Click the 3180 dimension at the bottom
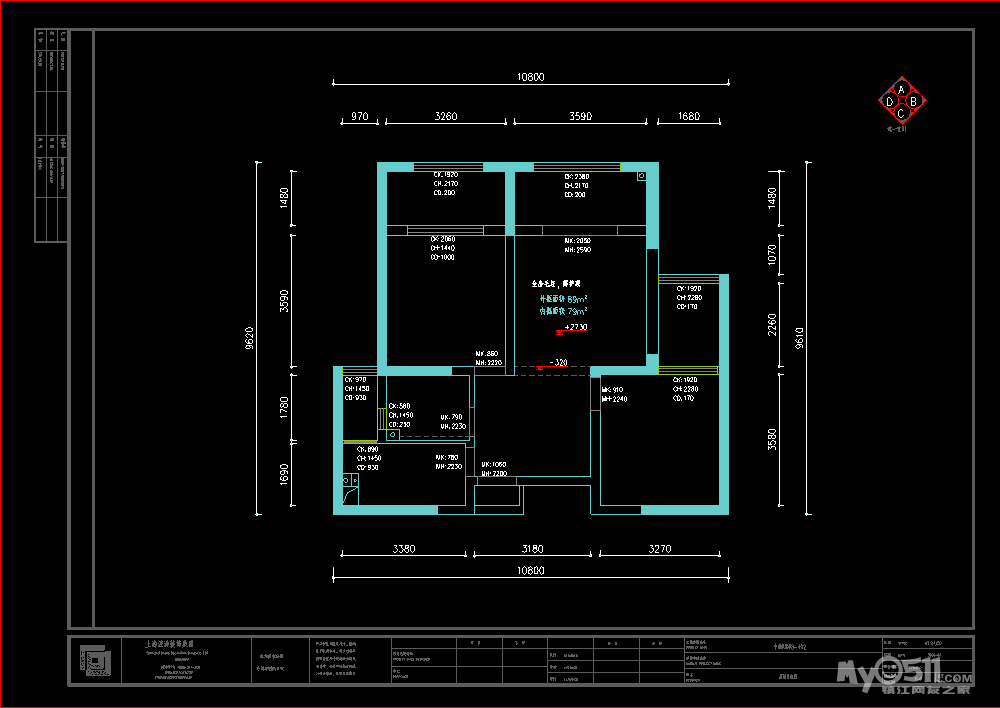1000x708 pixels. (x=532, y=549)
